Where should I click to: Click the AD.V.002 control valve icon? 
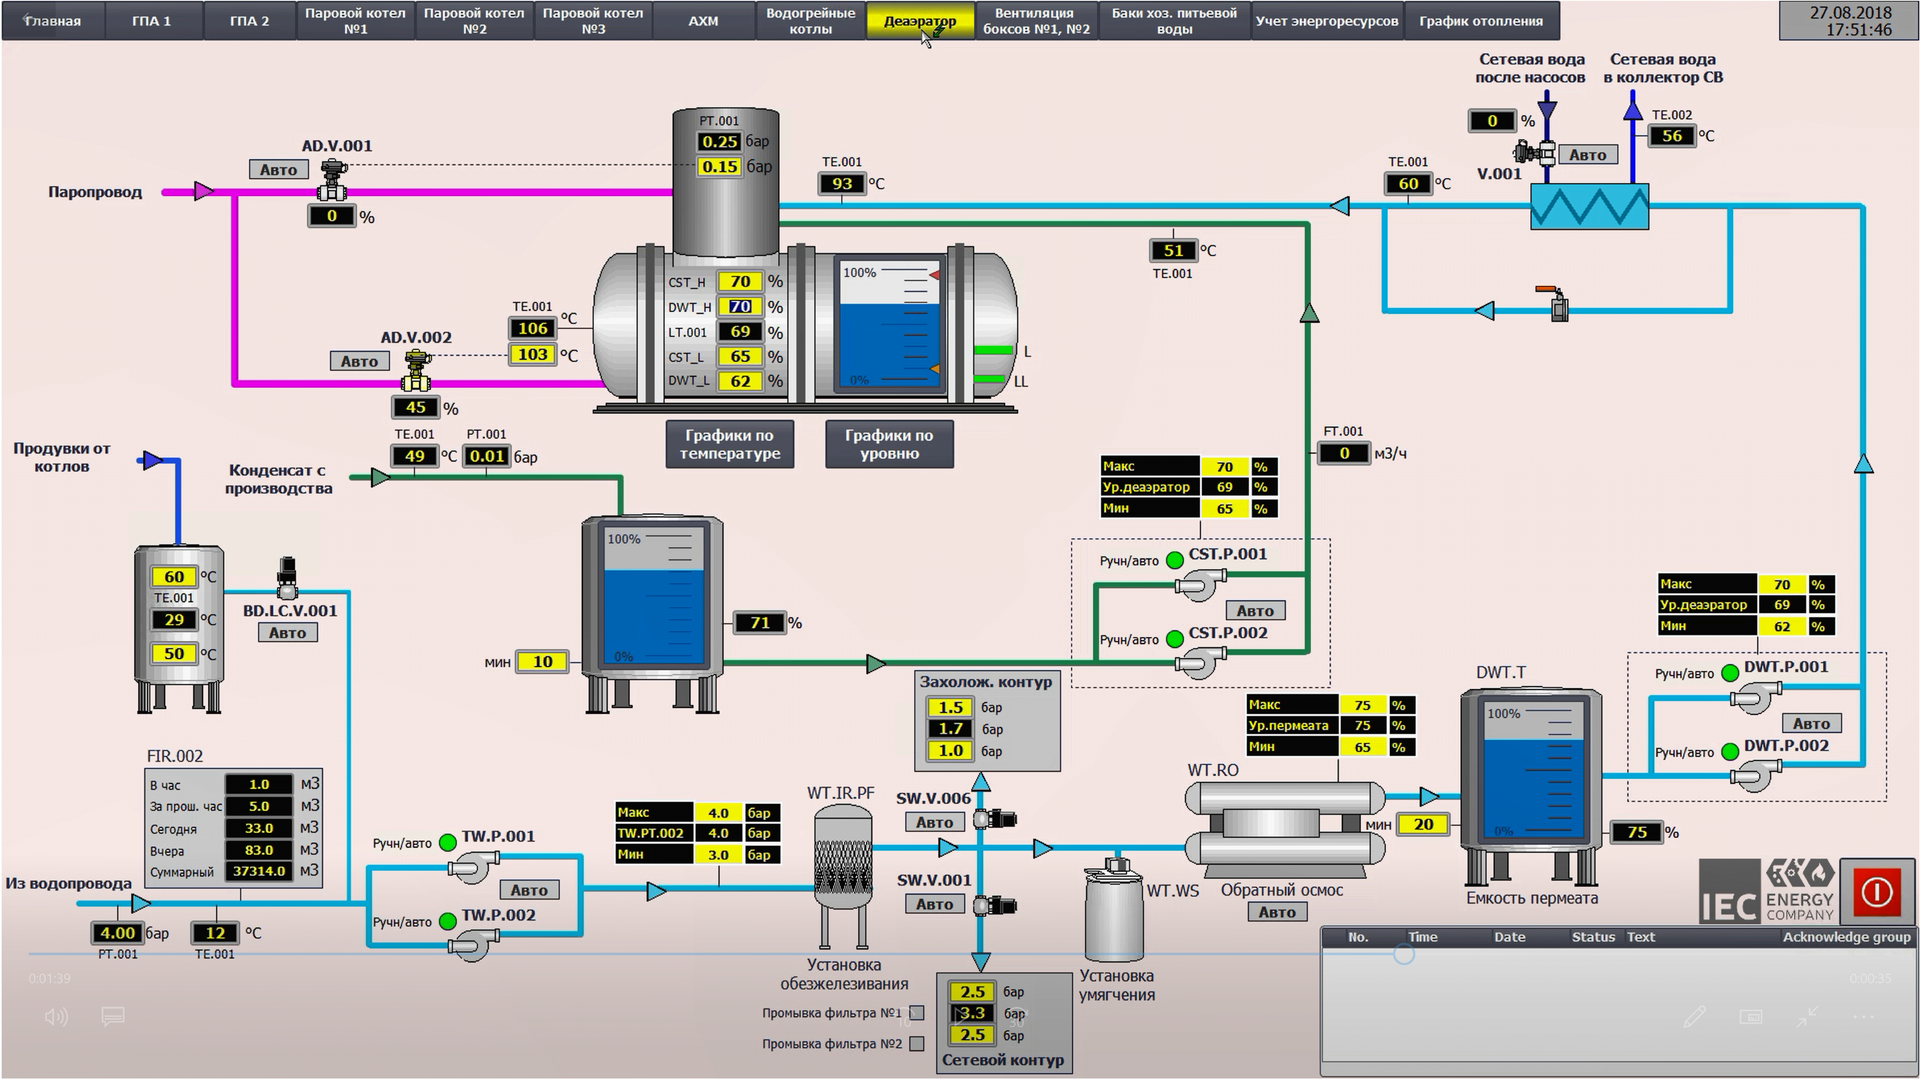tap(415, 371)
